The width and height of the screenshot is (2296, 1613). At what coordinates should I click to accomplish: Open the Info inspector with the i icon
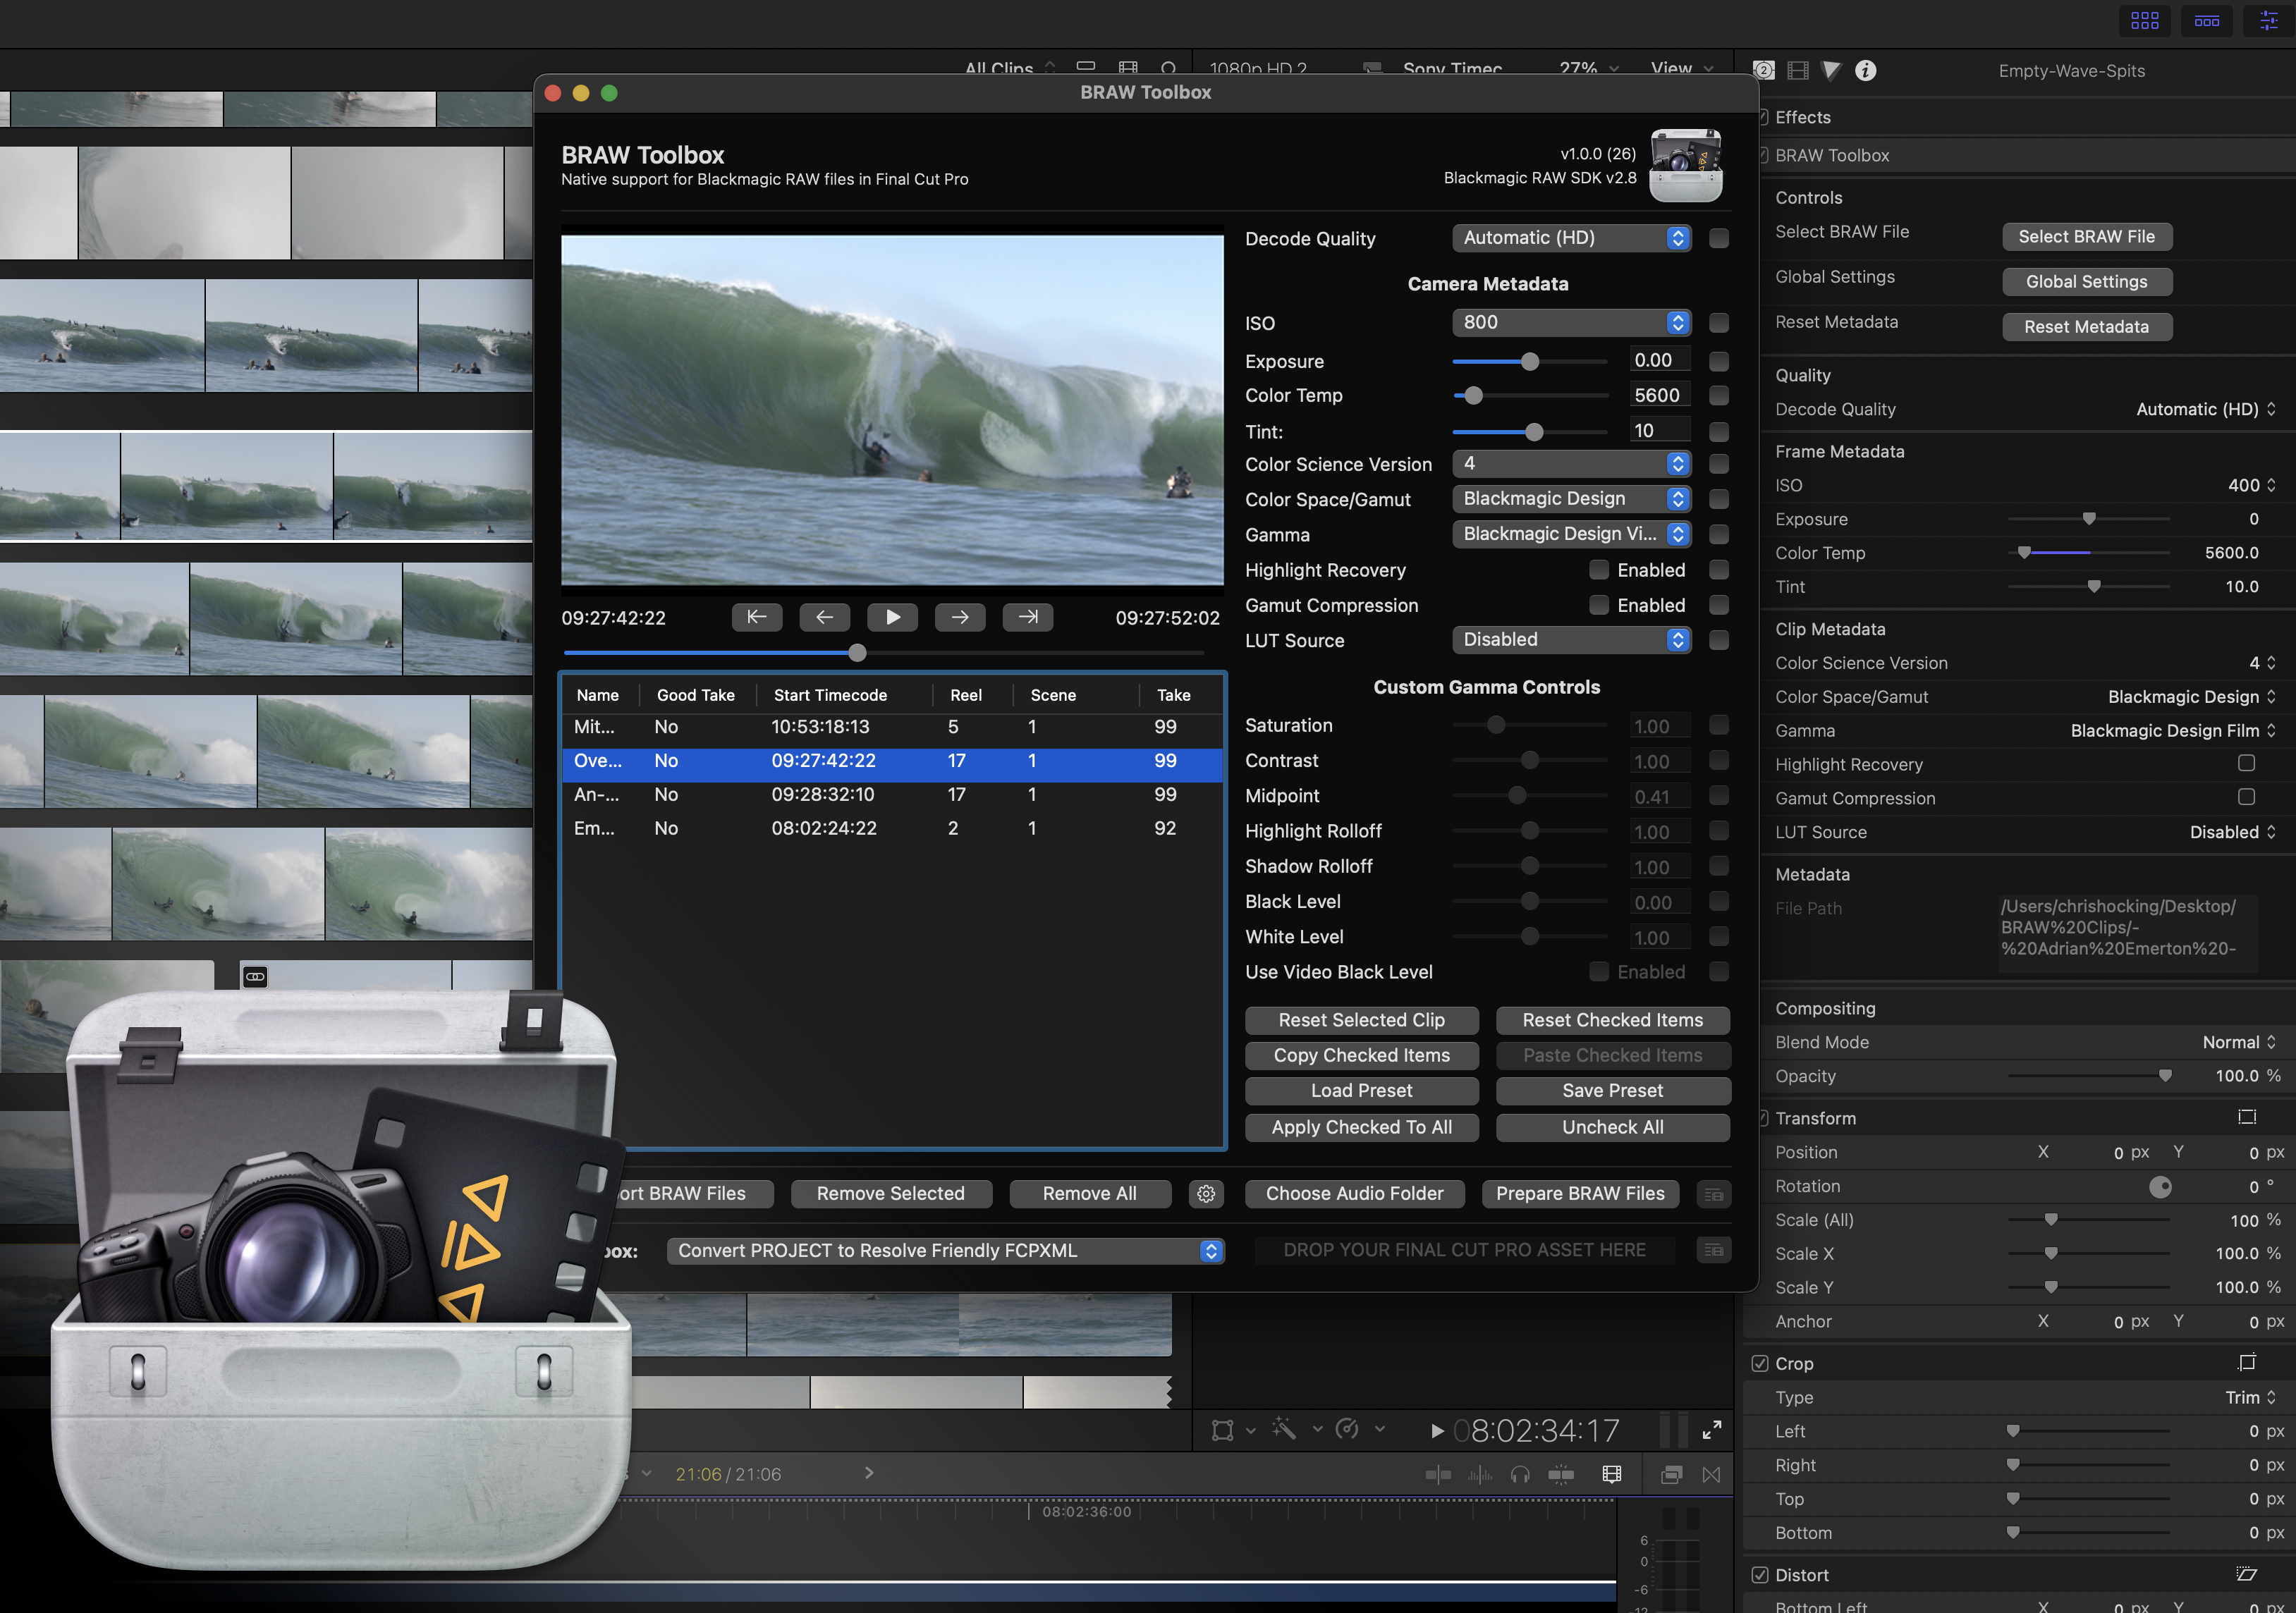(1865, 71)
